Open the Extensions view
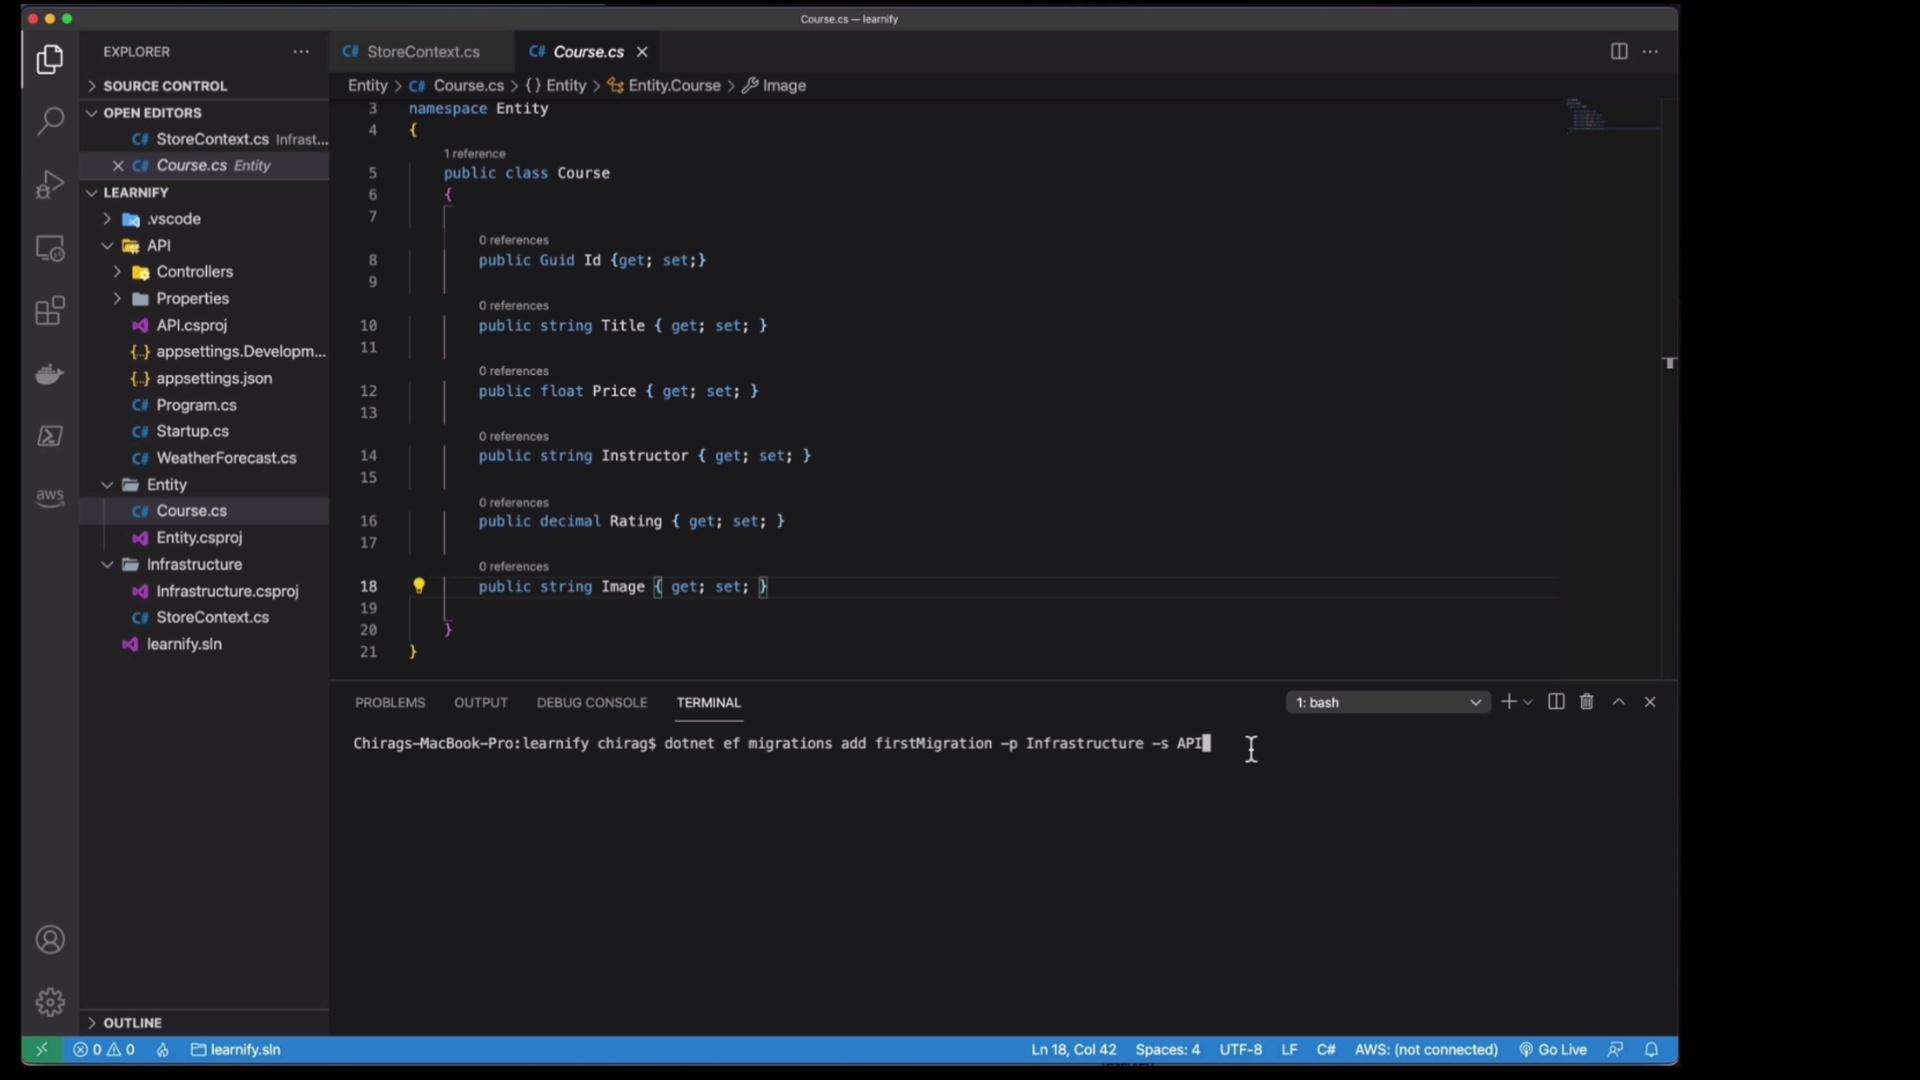The width and height of the screenshot is (1920, 1080). coord(50,311)
